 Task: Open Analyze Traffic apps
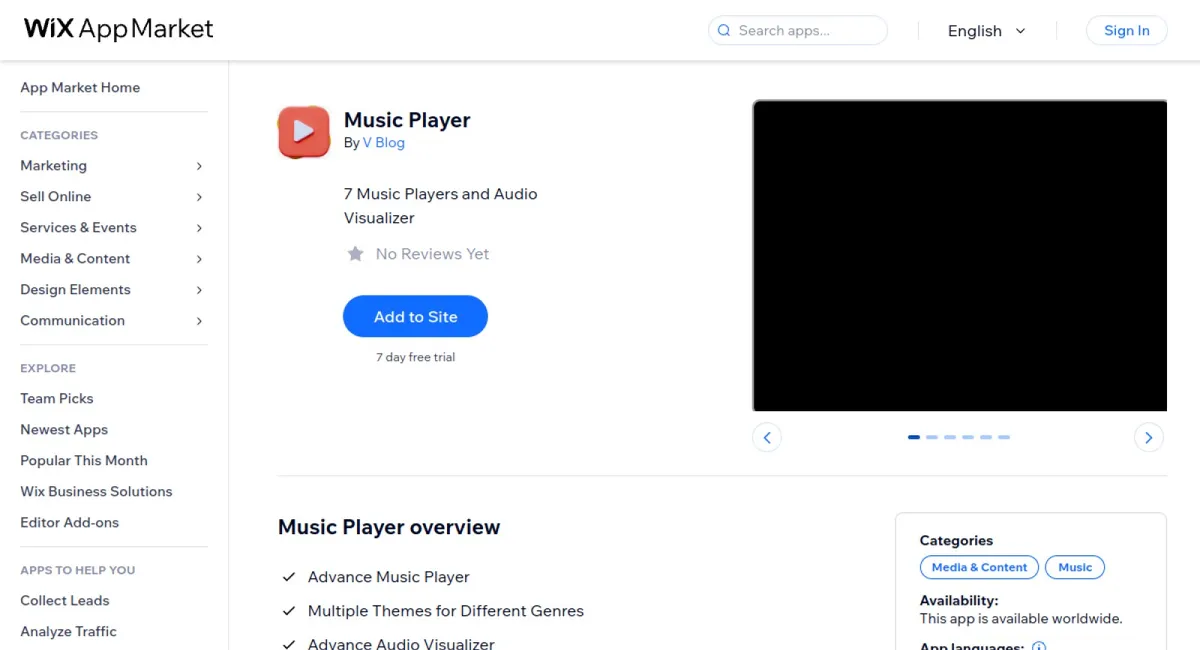68,632
